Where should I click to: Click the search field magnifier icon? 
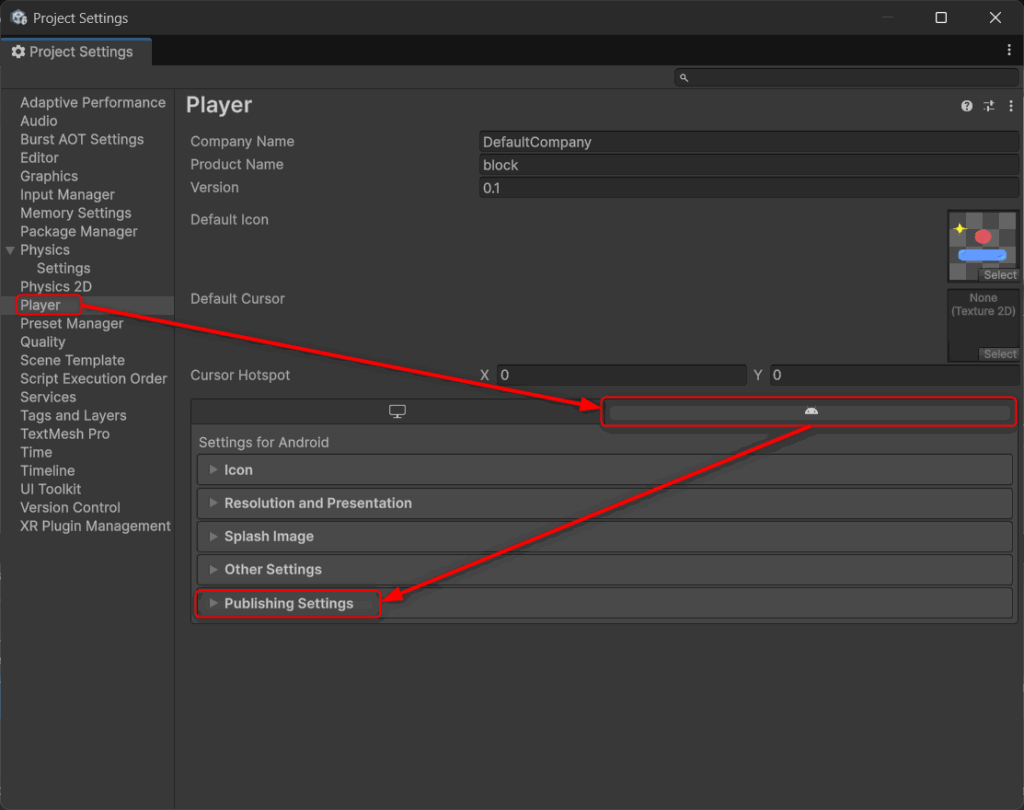coord(684,78)
